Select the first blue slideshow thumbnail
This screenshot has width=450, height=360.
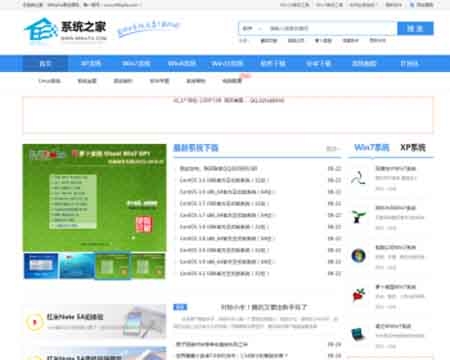click(41, 266)
